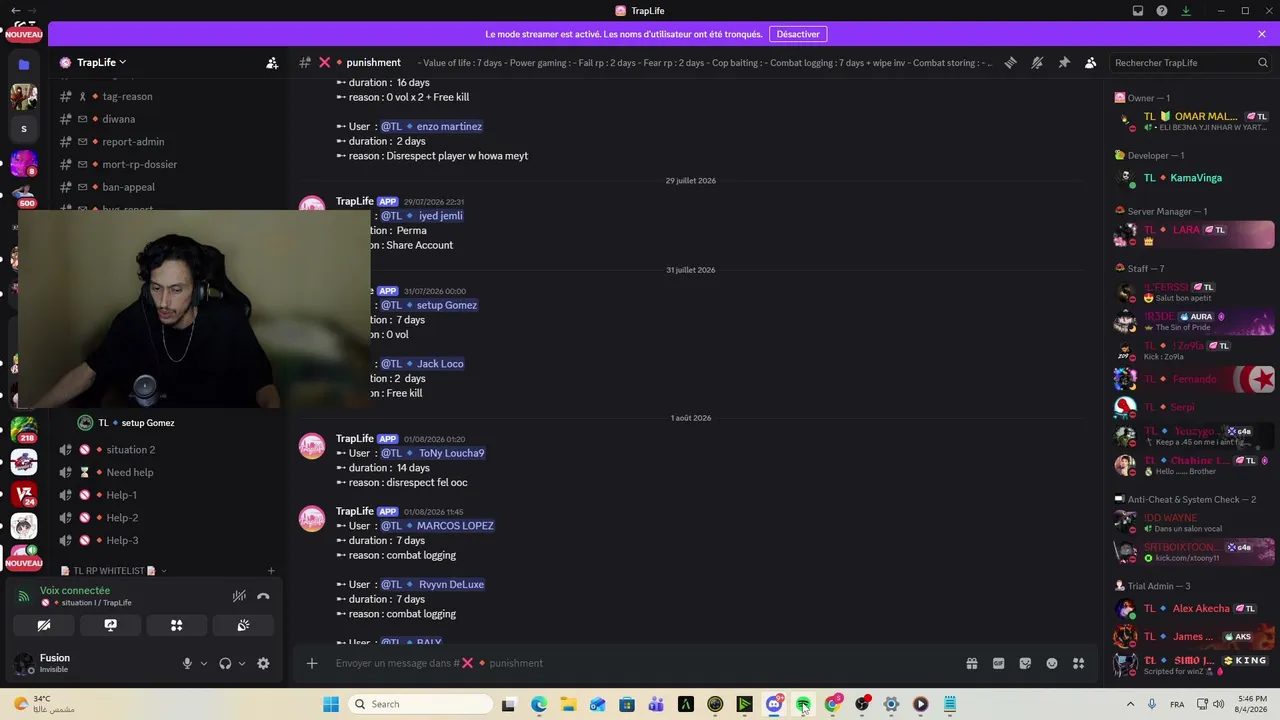This screenshot has height=720, width=1280.
Task: Open the sticker picker
Action: tap(1025, 663)
